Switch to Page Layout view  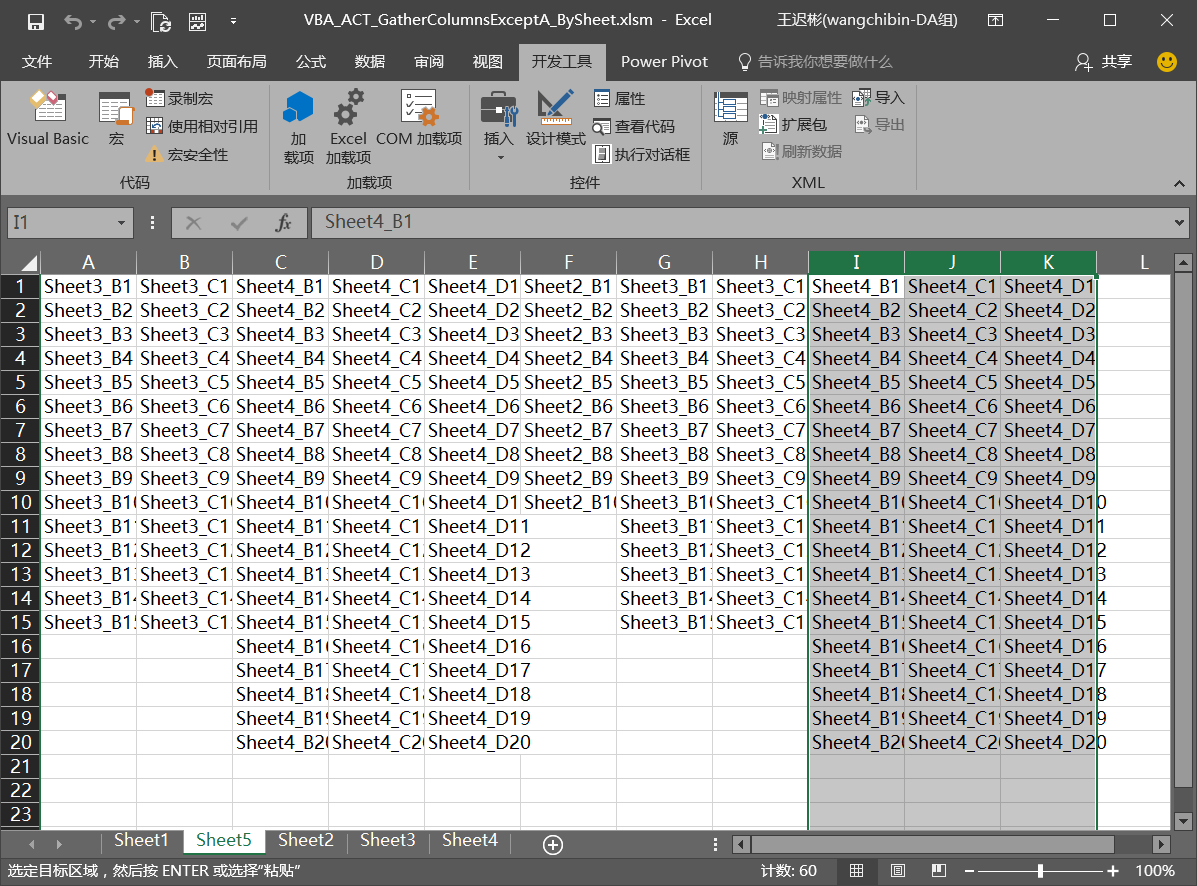coord(898,871)
